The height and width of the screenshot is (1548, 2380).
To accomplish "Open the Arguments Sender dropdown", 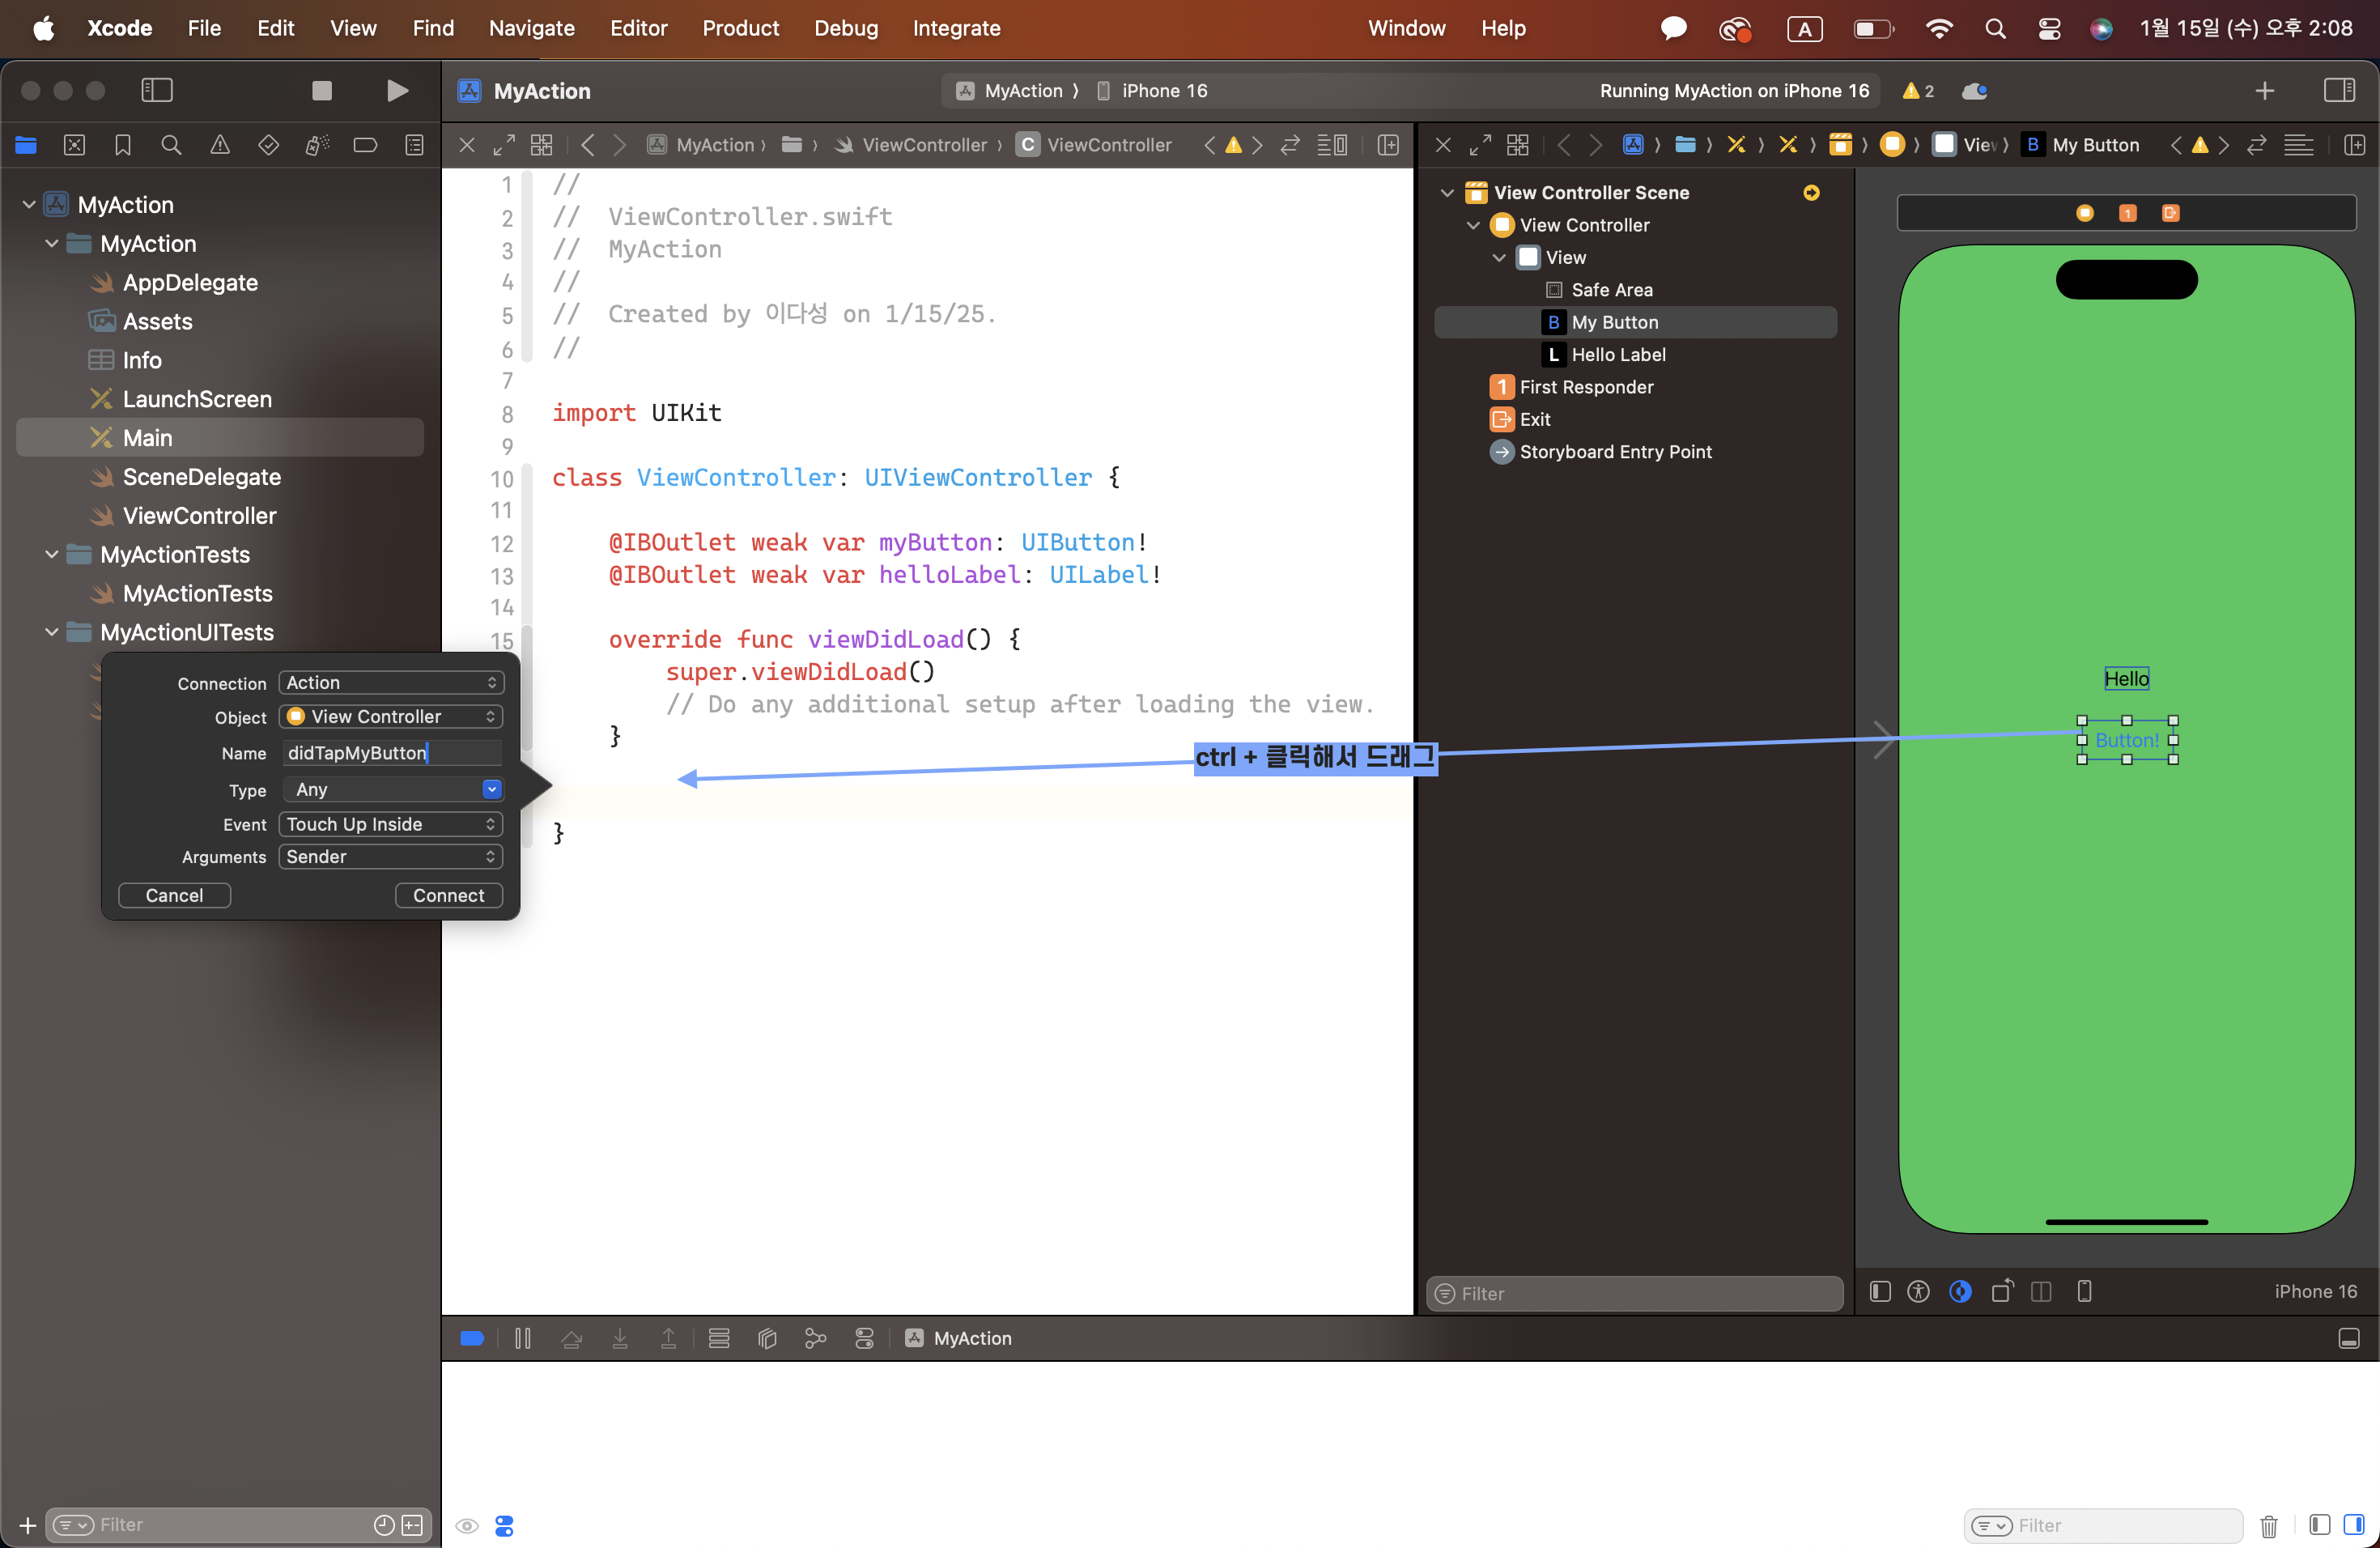I will click(391, 858).
